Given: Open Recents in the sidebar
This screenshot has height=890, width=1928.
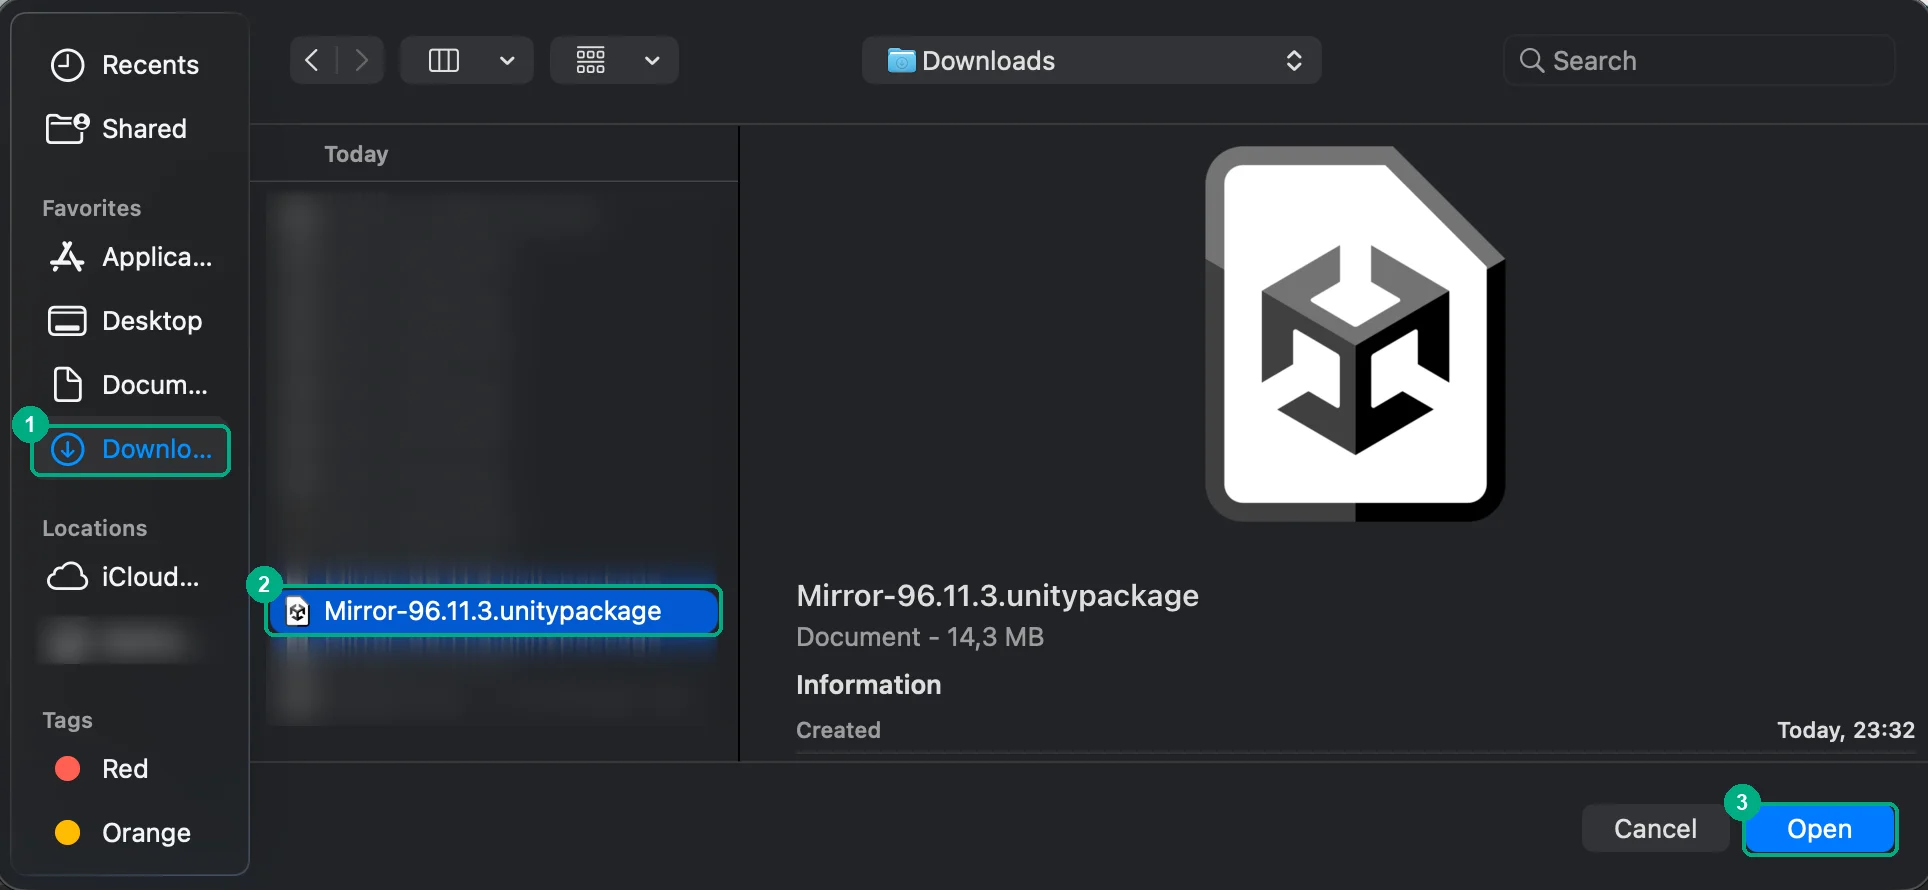Looking at the screenshot, I should 125,65.
